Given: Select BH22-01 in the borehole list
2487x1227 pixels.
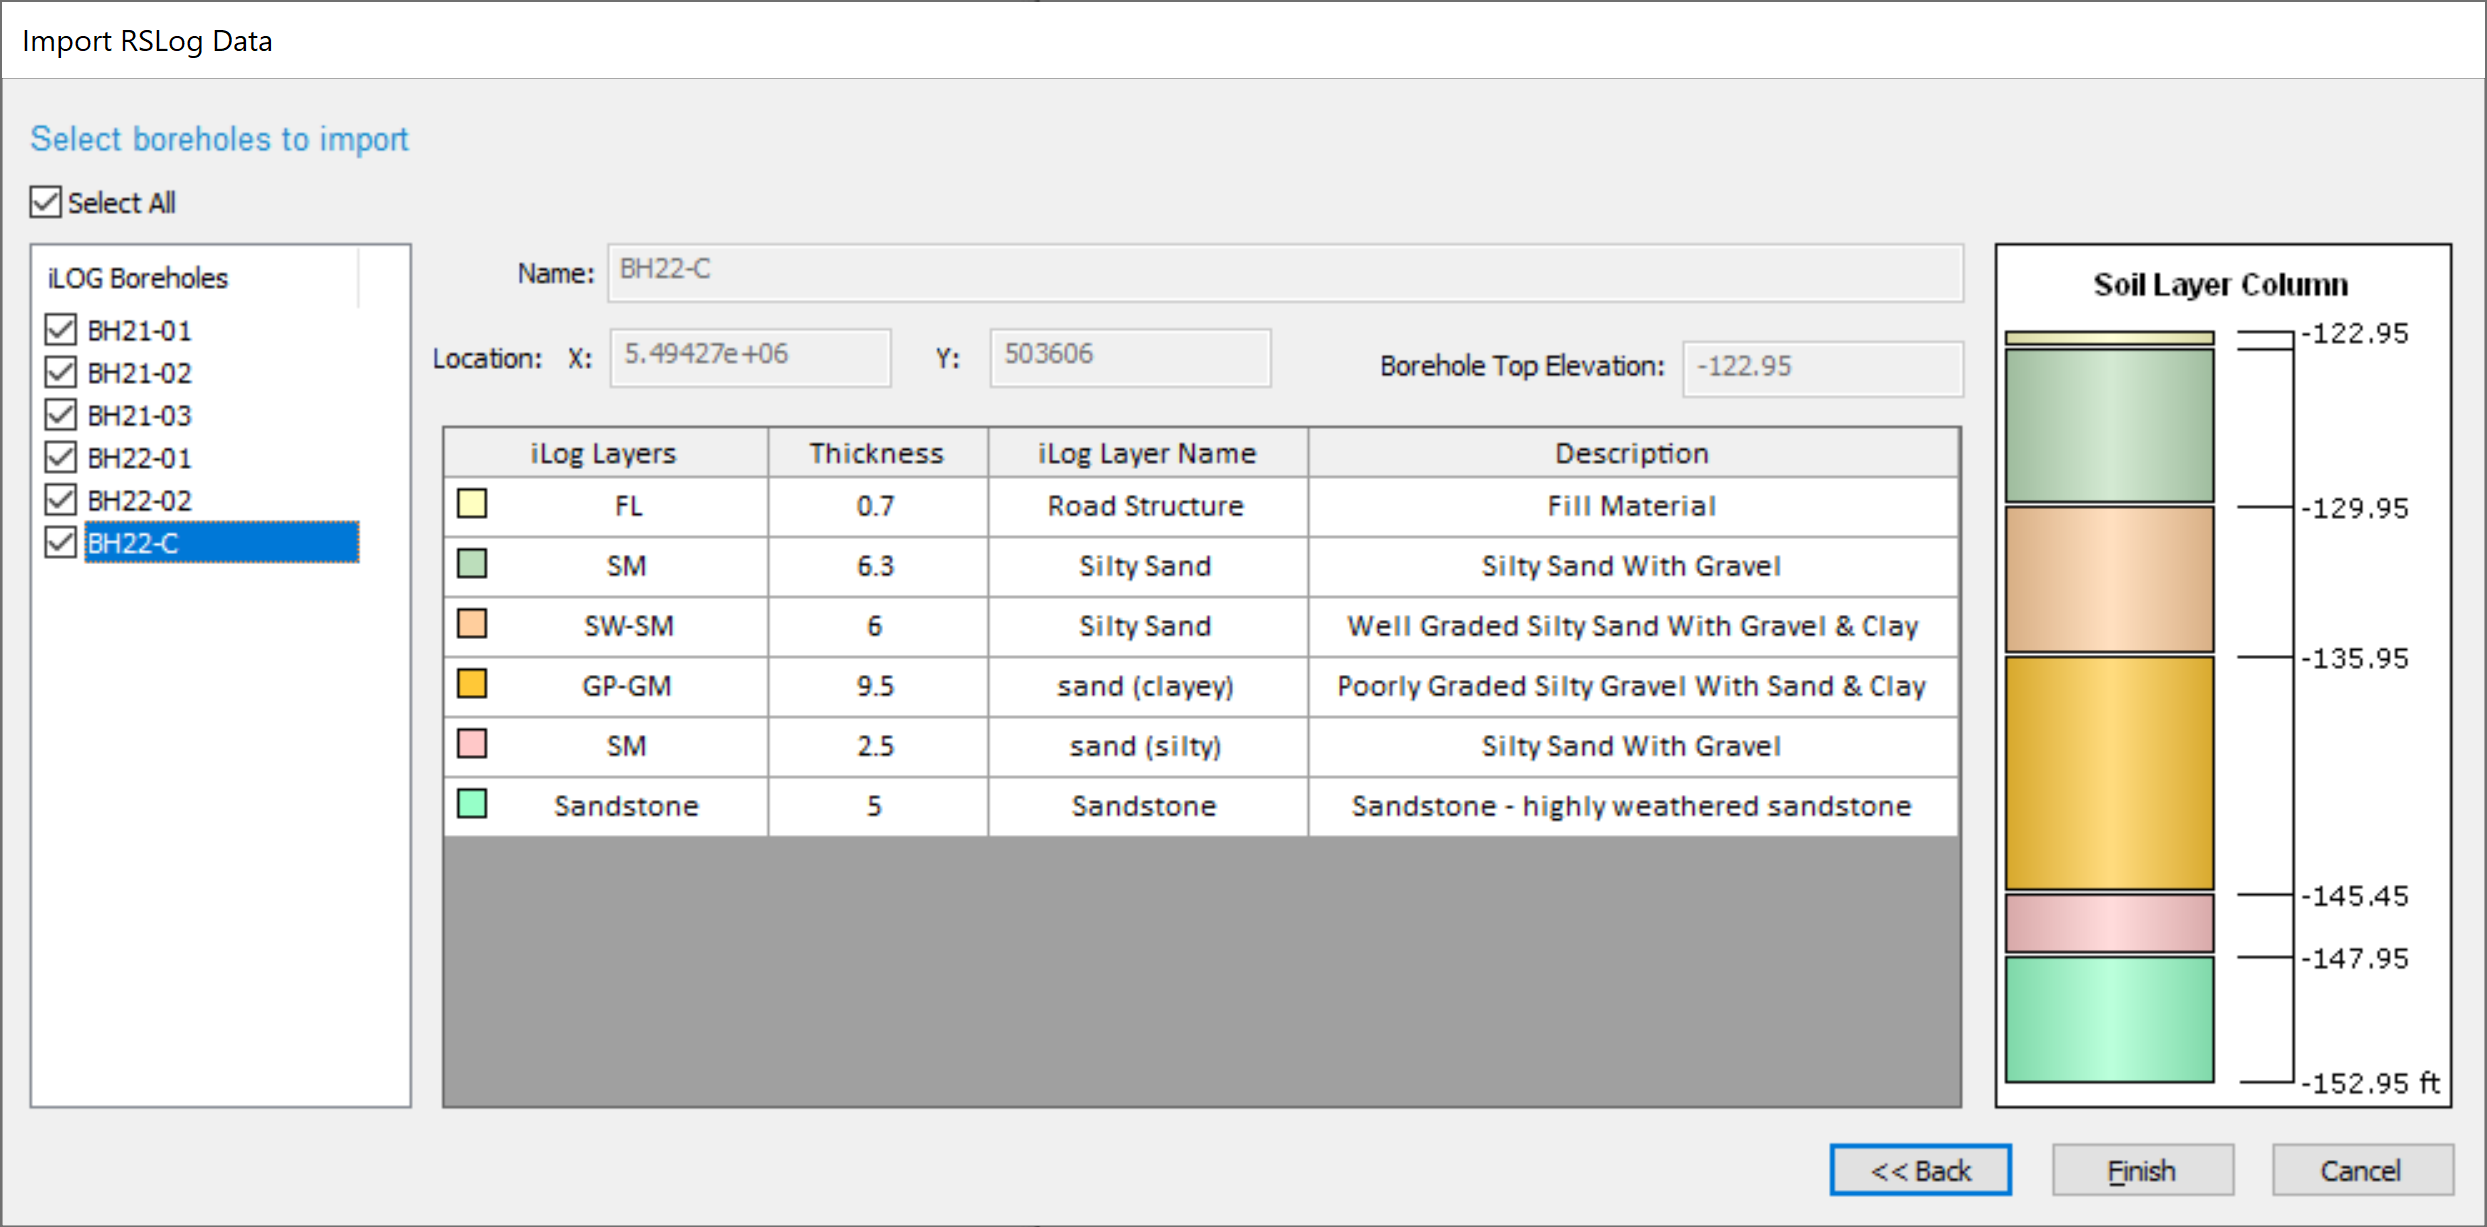Looking at the screenshot, I should (139, 458).
